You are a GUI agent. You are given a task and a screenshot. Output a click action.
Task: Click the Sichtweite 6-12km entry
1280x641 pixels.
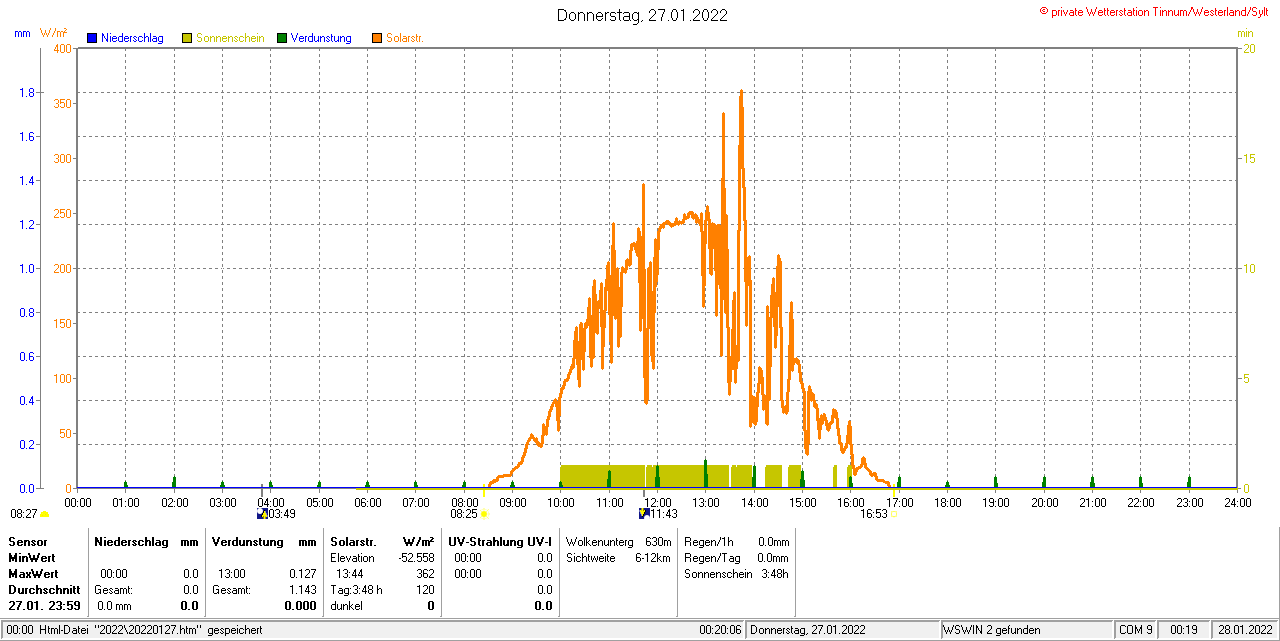tap(618, 557)
